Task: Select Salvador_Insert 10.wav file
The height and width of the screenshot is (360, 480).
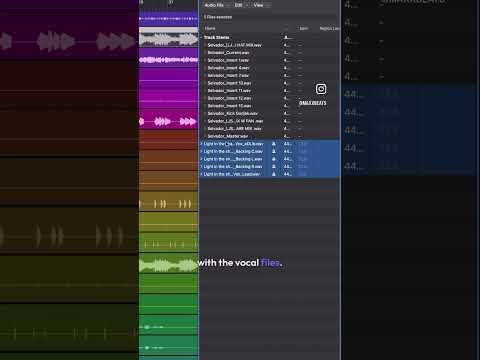Action: click(x=229, y=83)
